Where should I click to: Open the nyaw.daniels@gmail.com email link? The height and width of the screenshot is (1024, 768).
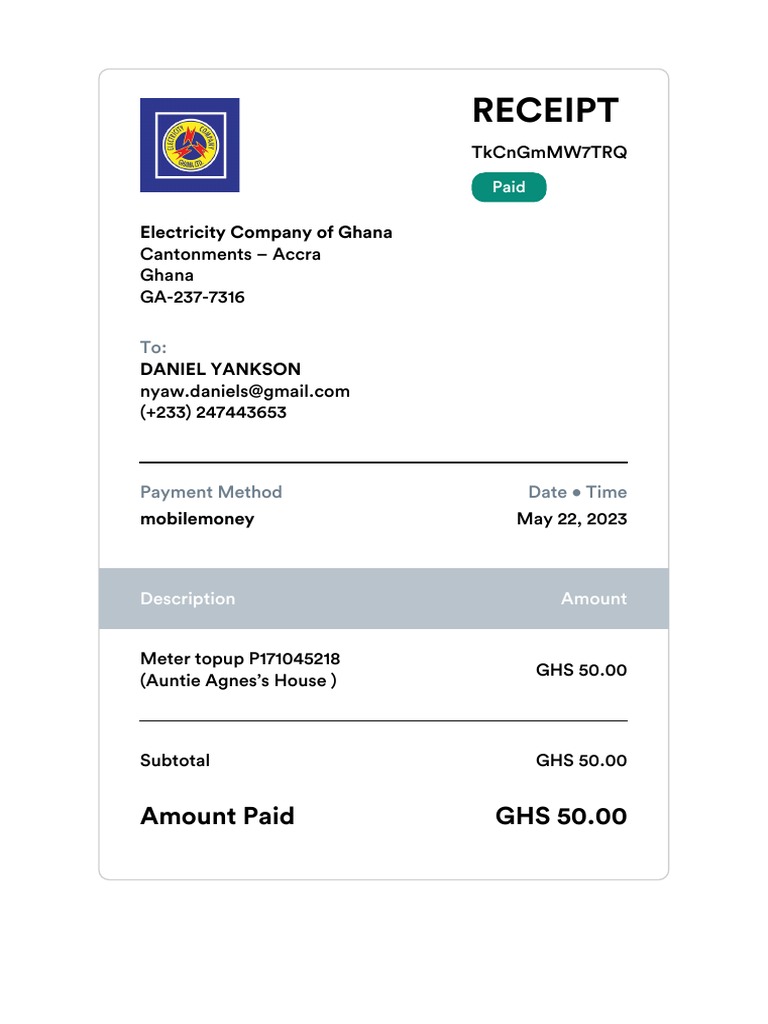[245, 391]
